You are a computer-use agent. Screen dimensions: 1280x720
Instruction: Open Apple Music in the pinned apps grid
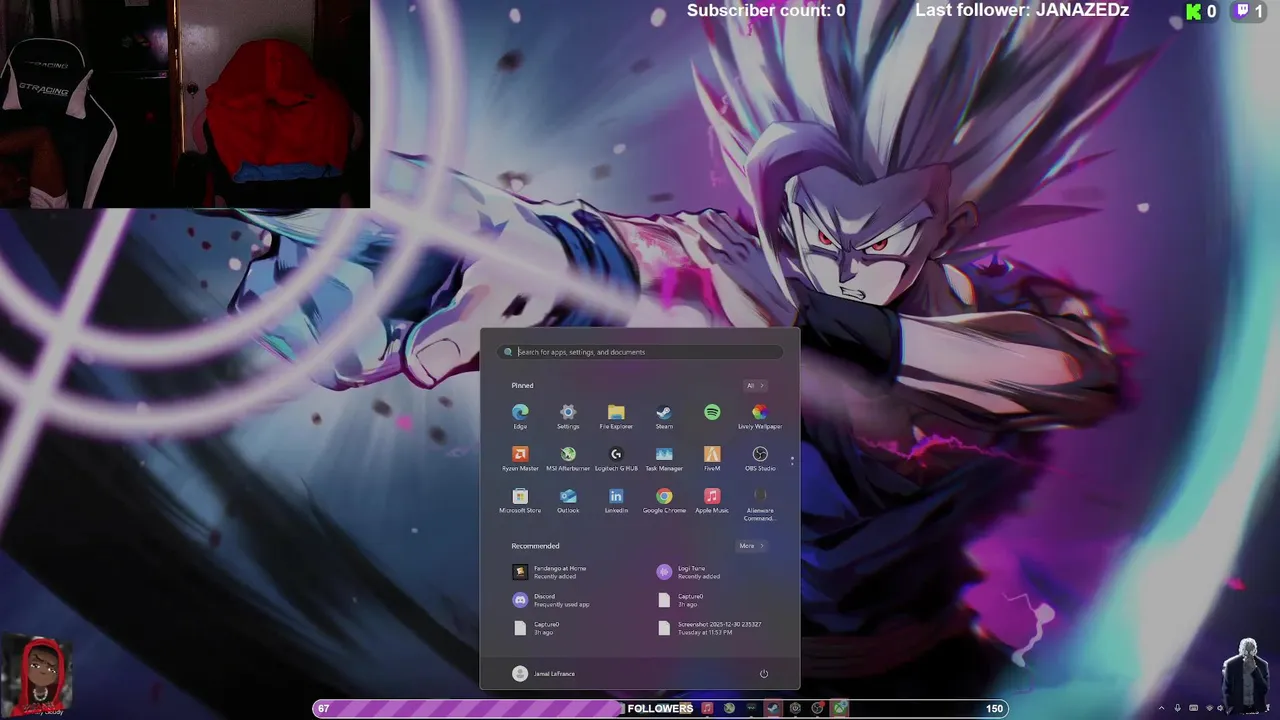click(x=712, y=500)
